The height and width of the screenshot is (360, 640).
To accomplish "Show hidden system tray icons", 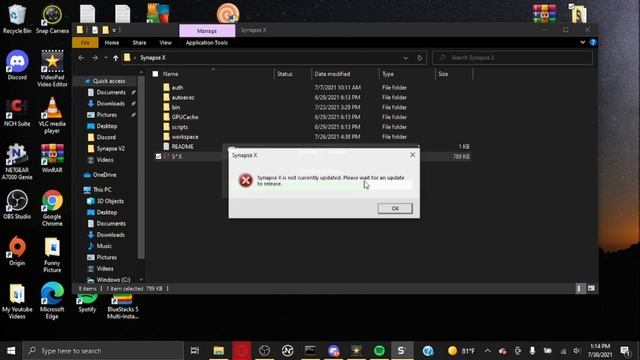I will [487, 351].
